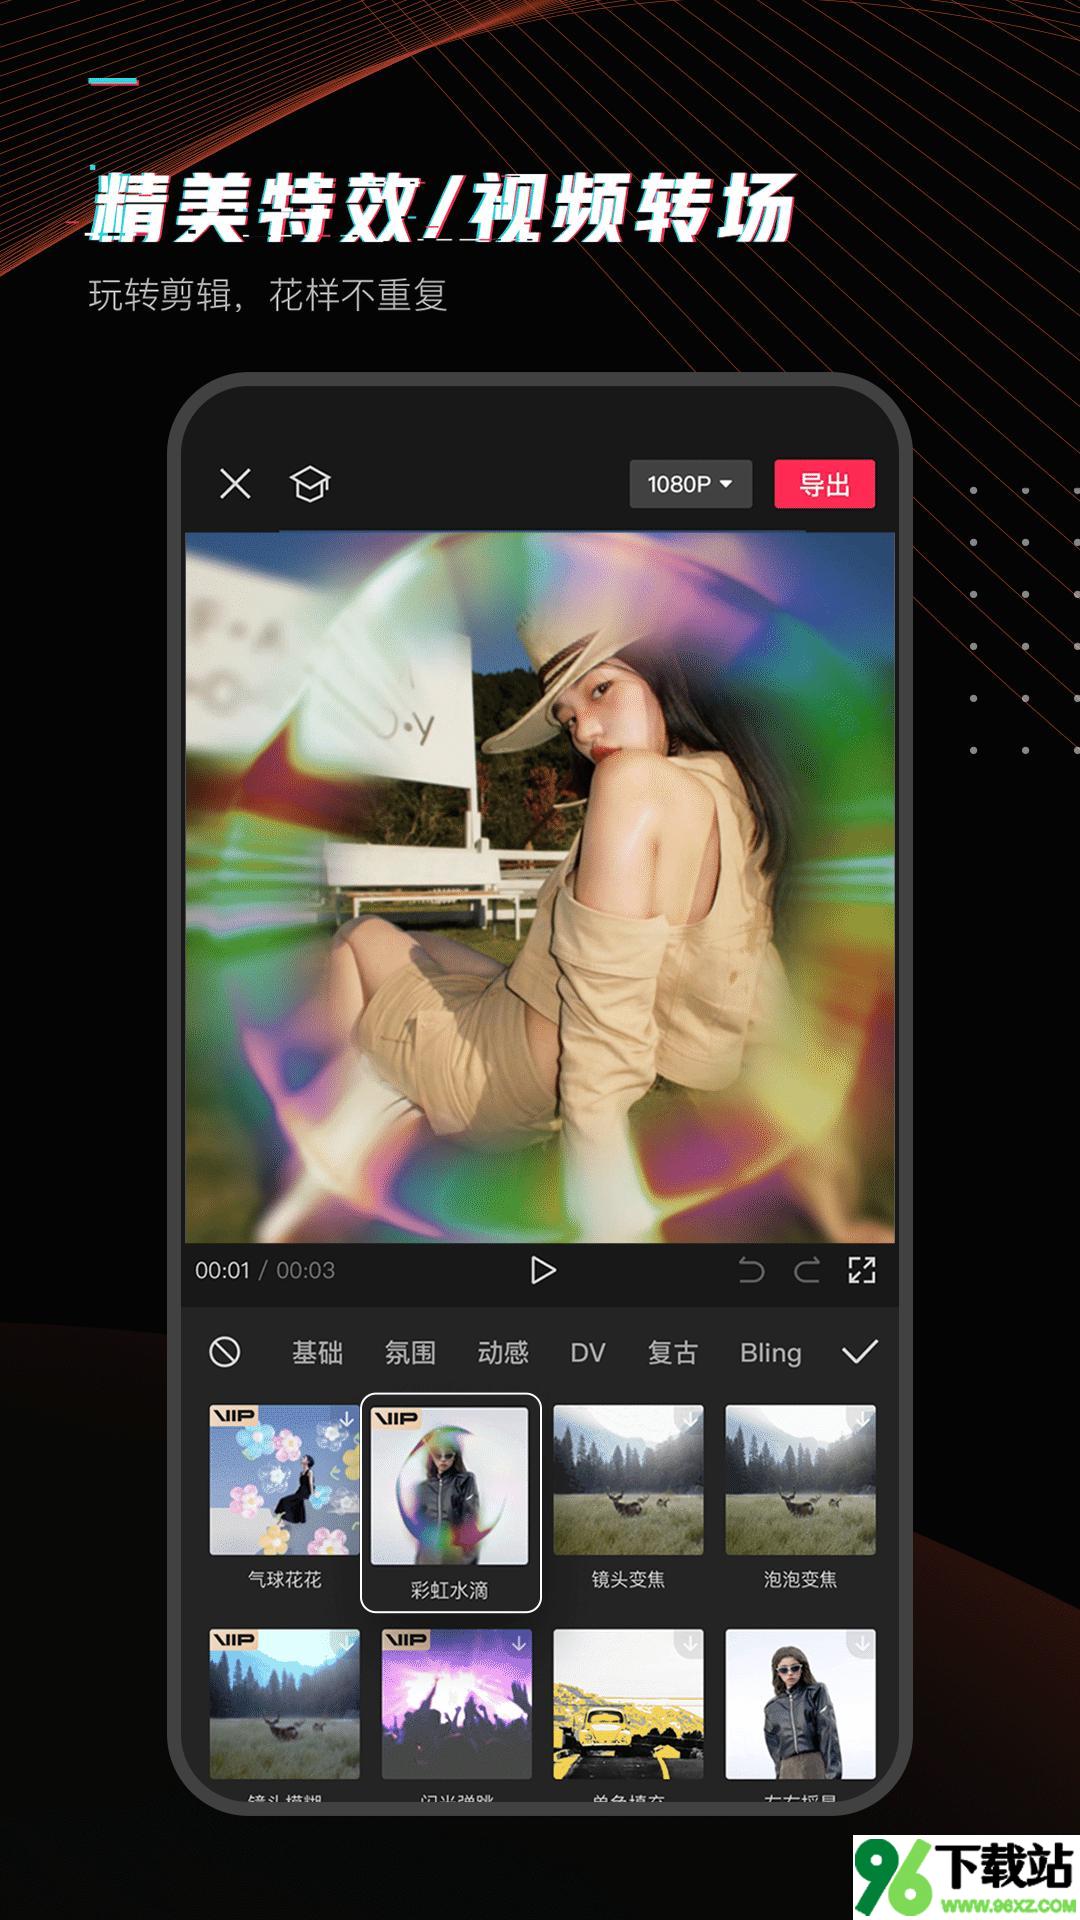
Task: Tap the VIP badge on 彩虹水滴
Action: tap(397, 1418)
